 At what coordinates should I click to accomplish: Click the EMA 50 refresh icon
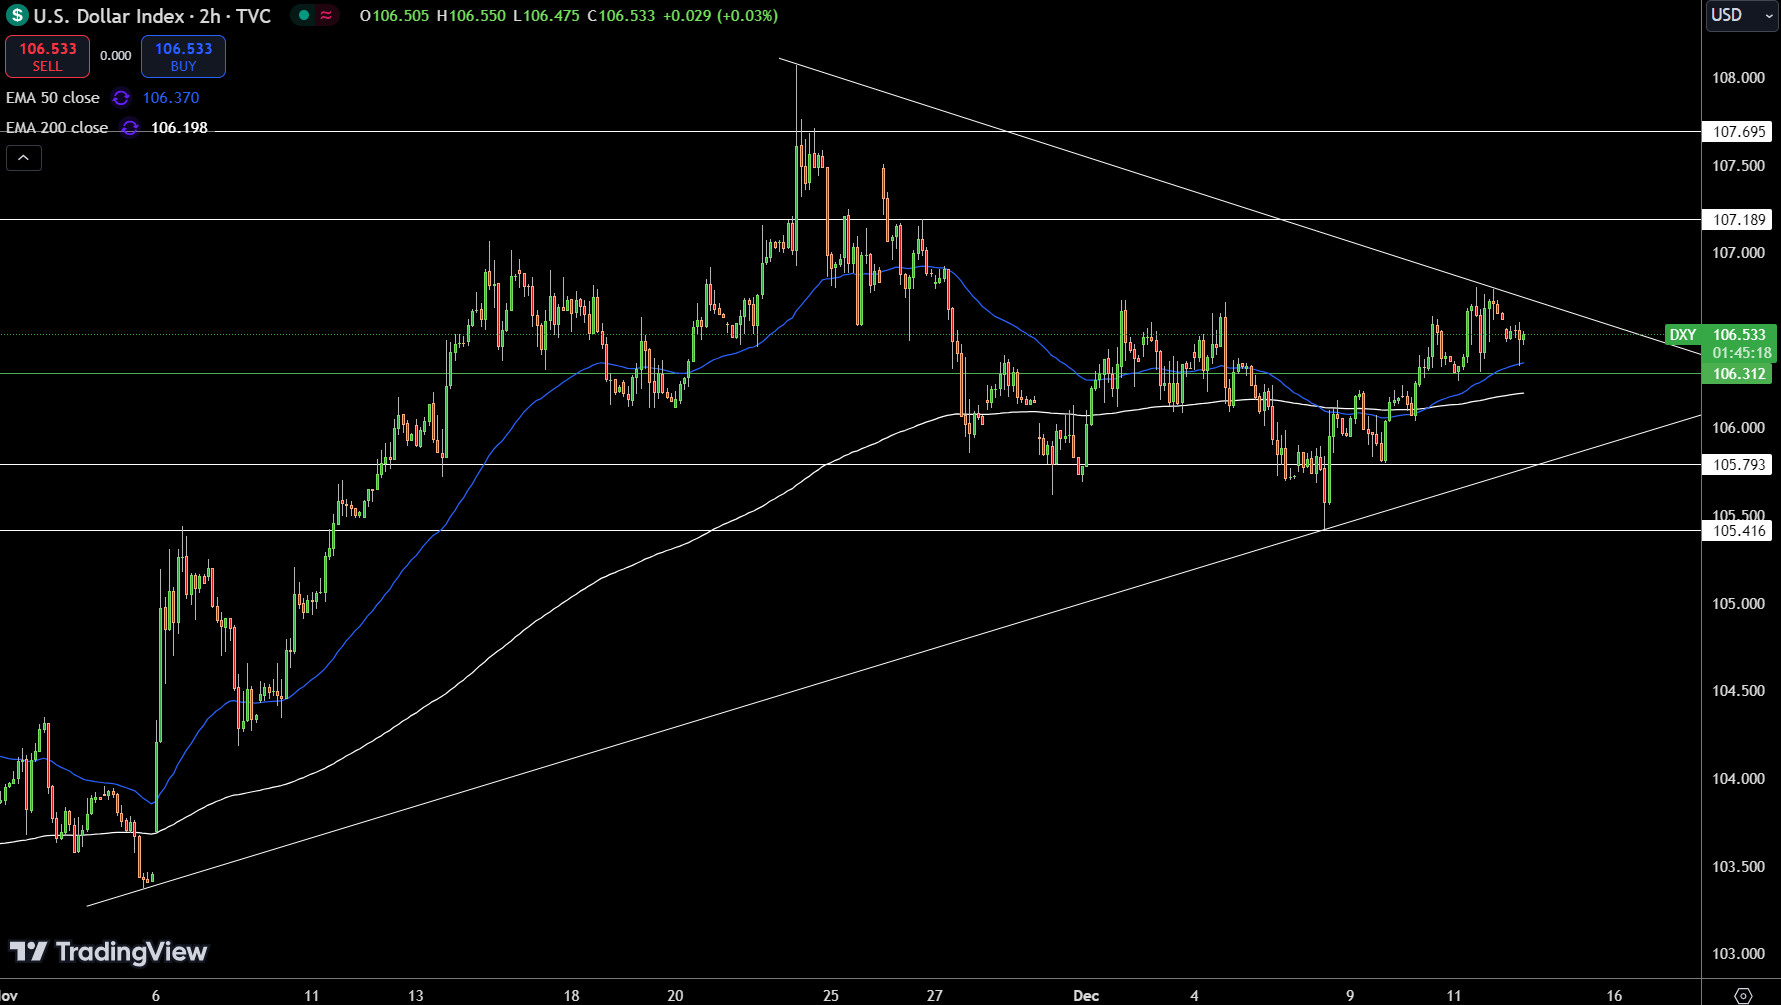tap(121, 98)
